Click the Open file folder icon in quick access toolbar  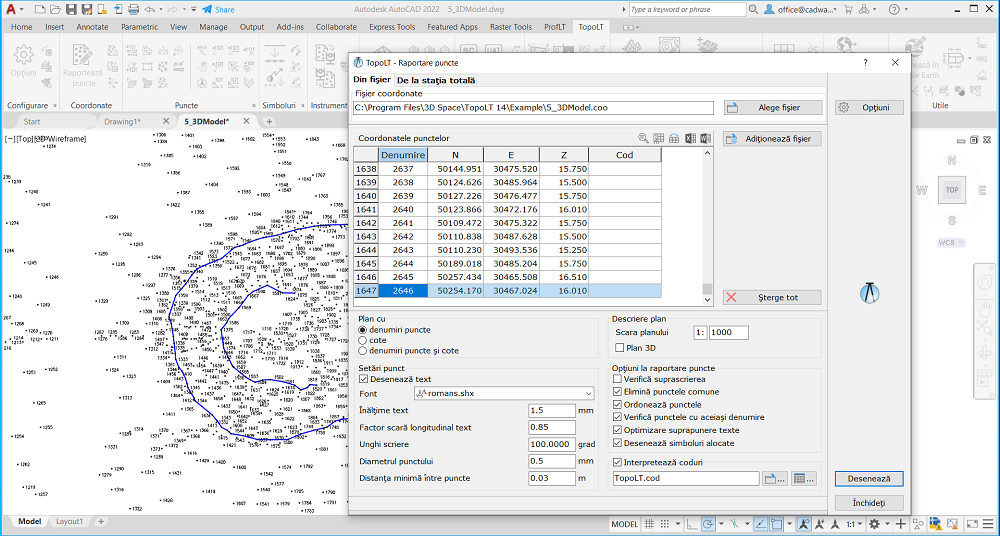(x=55, y=10)
